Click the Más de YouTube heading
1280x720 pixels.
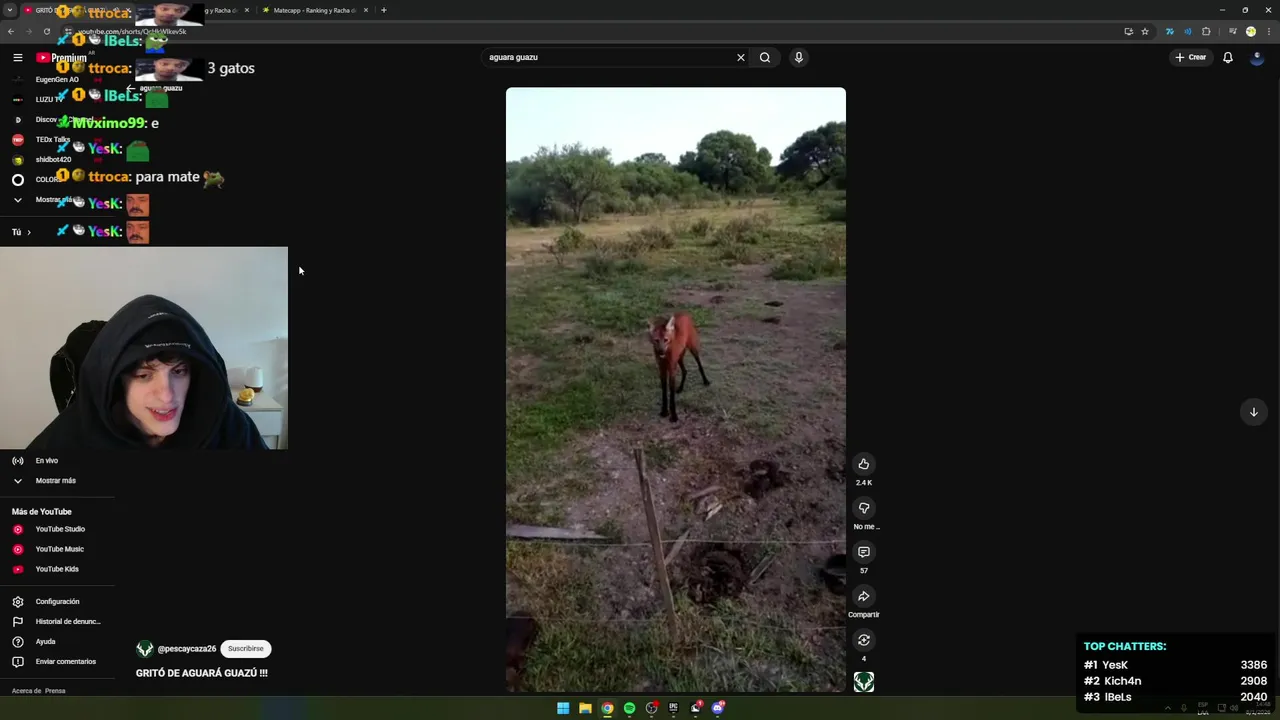(x=42, y=512)
